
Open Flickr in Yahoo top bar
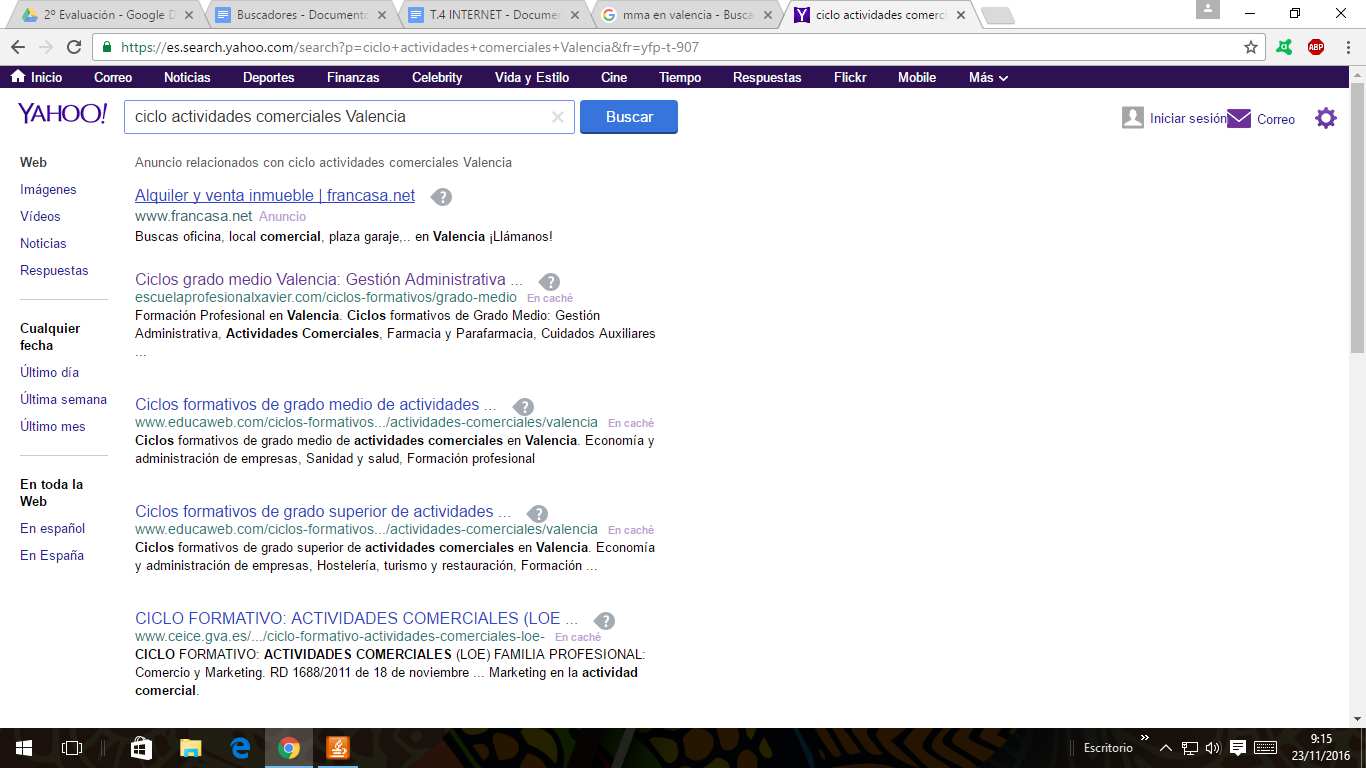tap(850, 77)
